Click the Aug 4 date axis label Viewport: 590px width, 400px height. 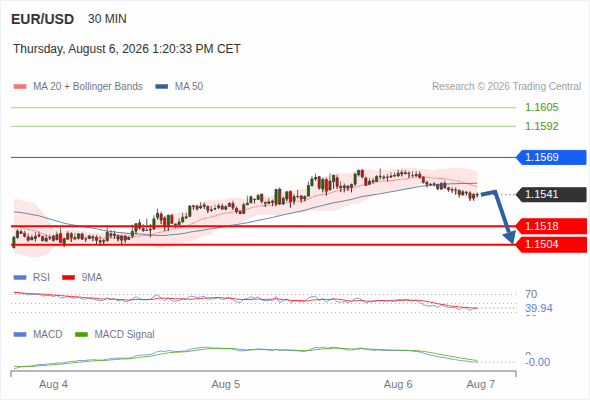click(x=53, y=384)
